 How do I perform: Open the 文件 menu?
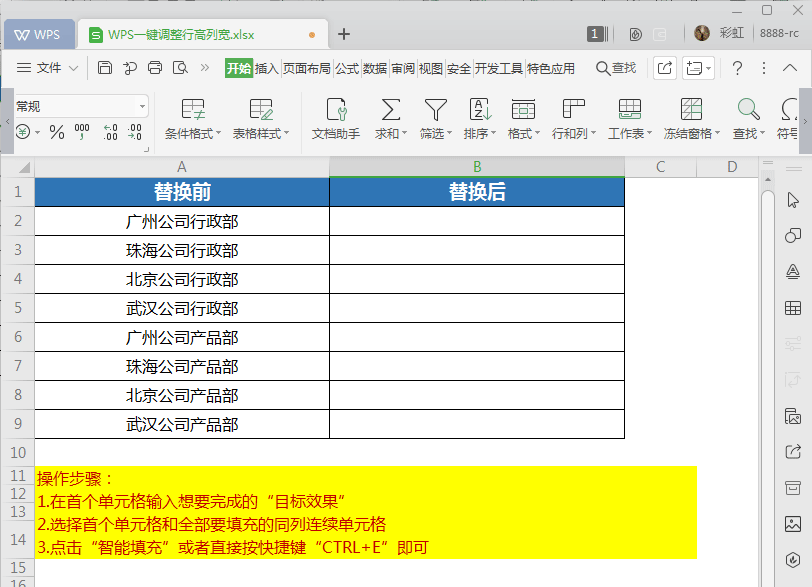pos(48,68)
